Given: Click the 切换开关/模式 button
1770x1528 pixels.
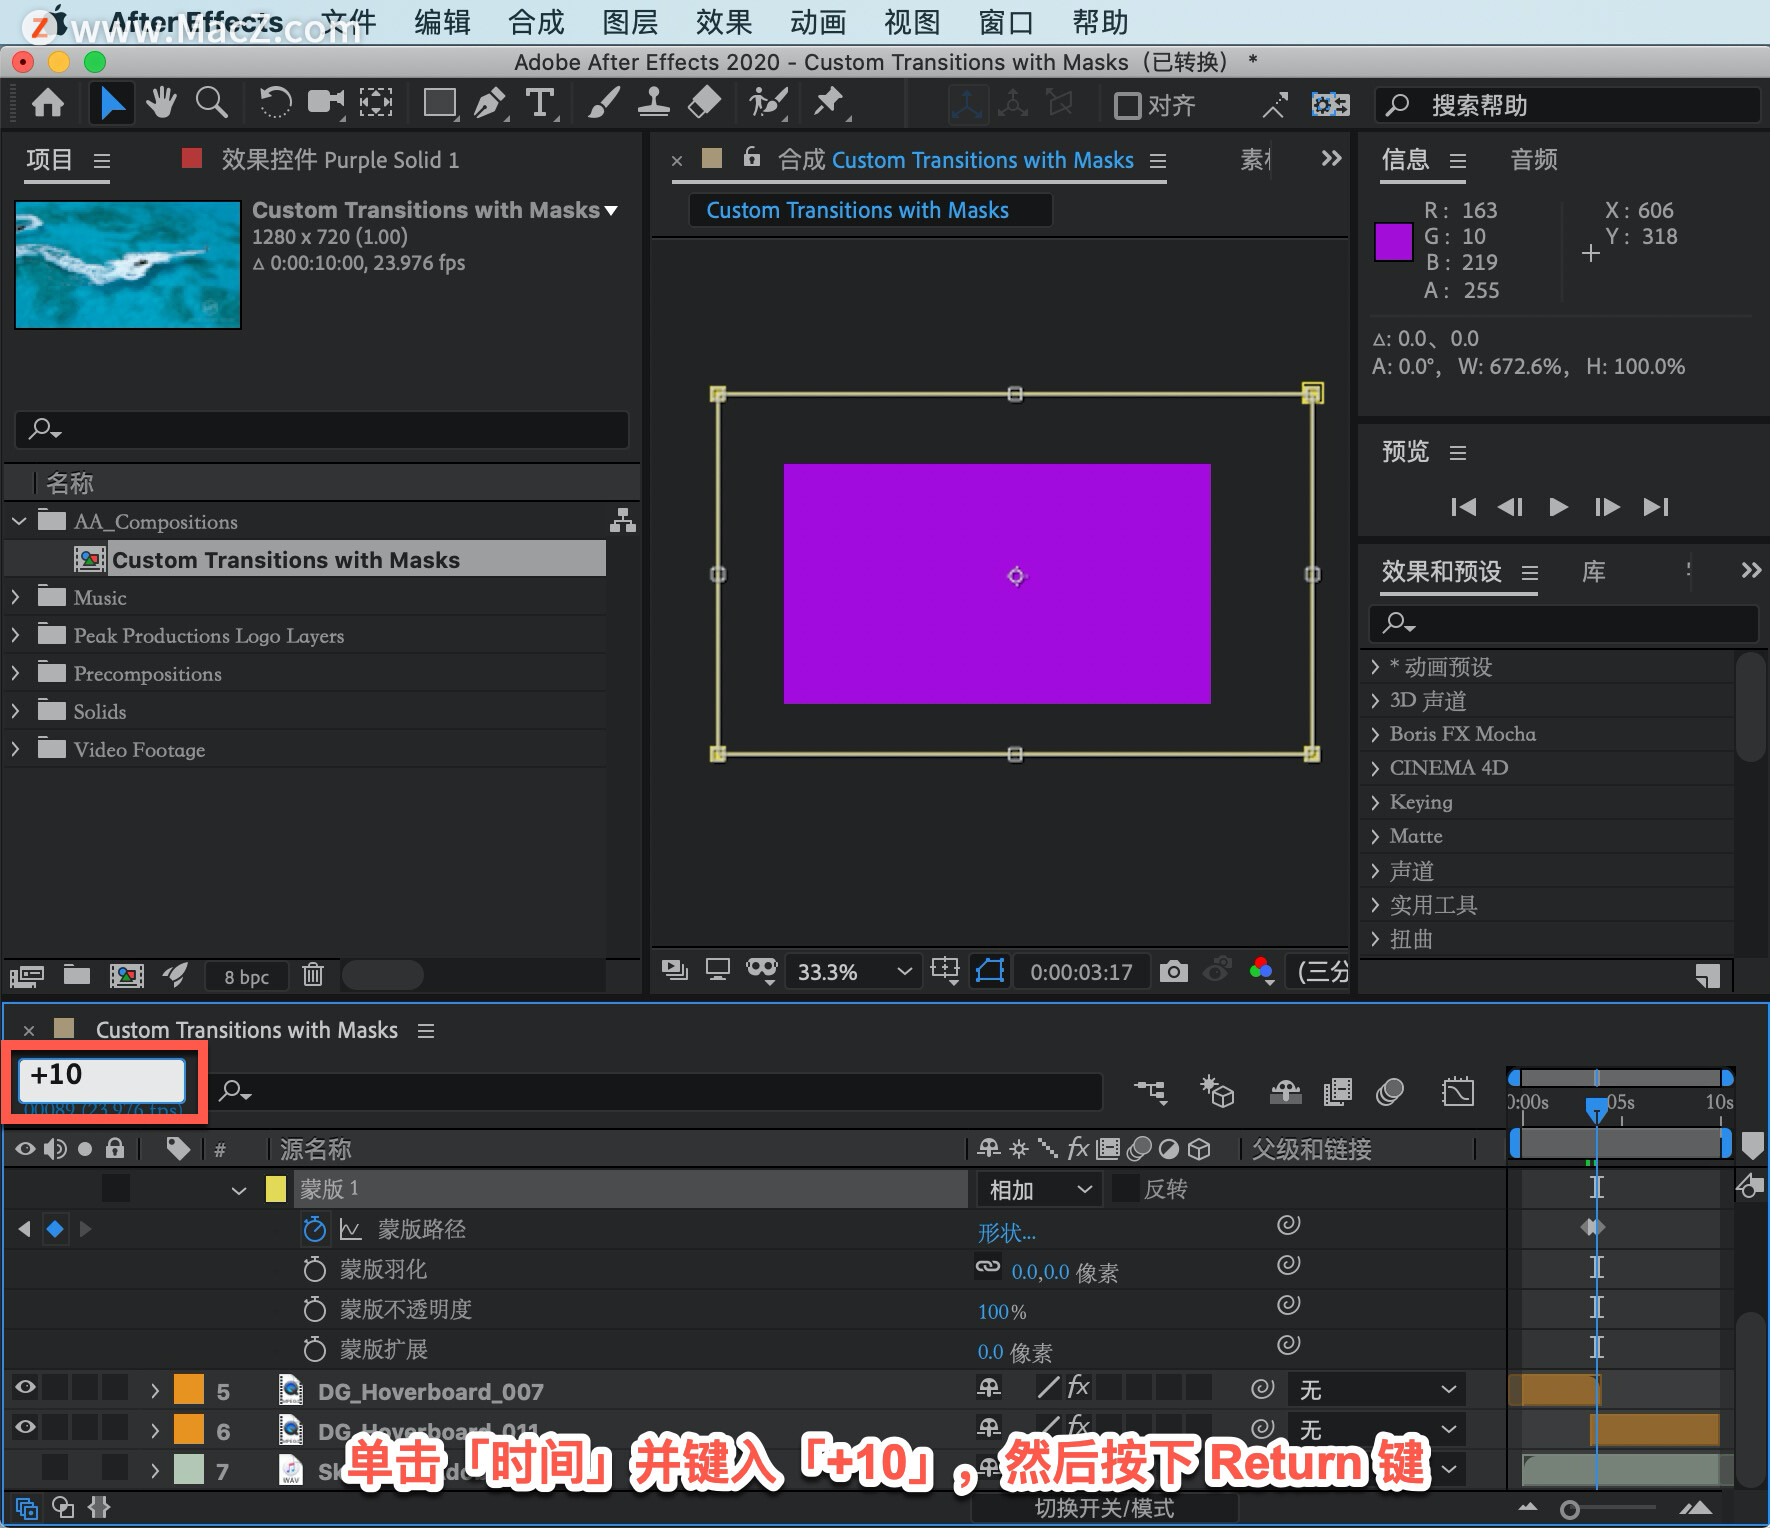Looking at the screenshot, I should coord(1104,1508).
